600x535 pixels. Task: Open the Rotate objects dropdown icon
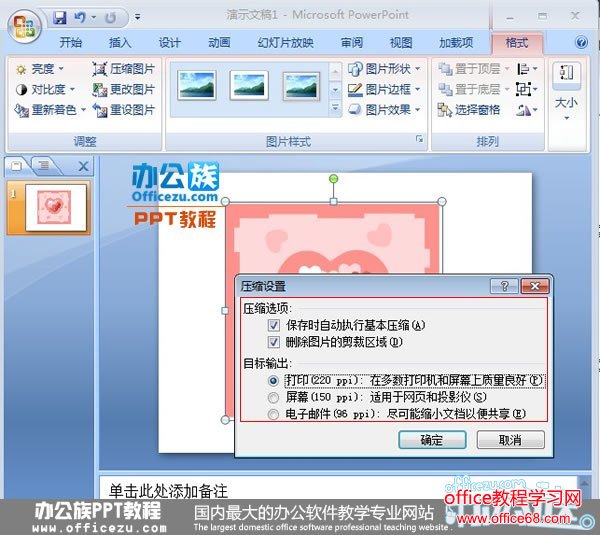click(527, 110)
